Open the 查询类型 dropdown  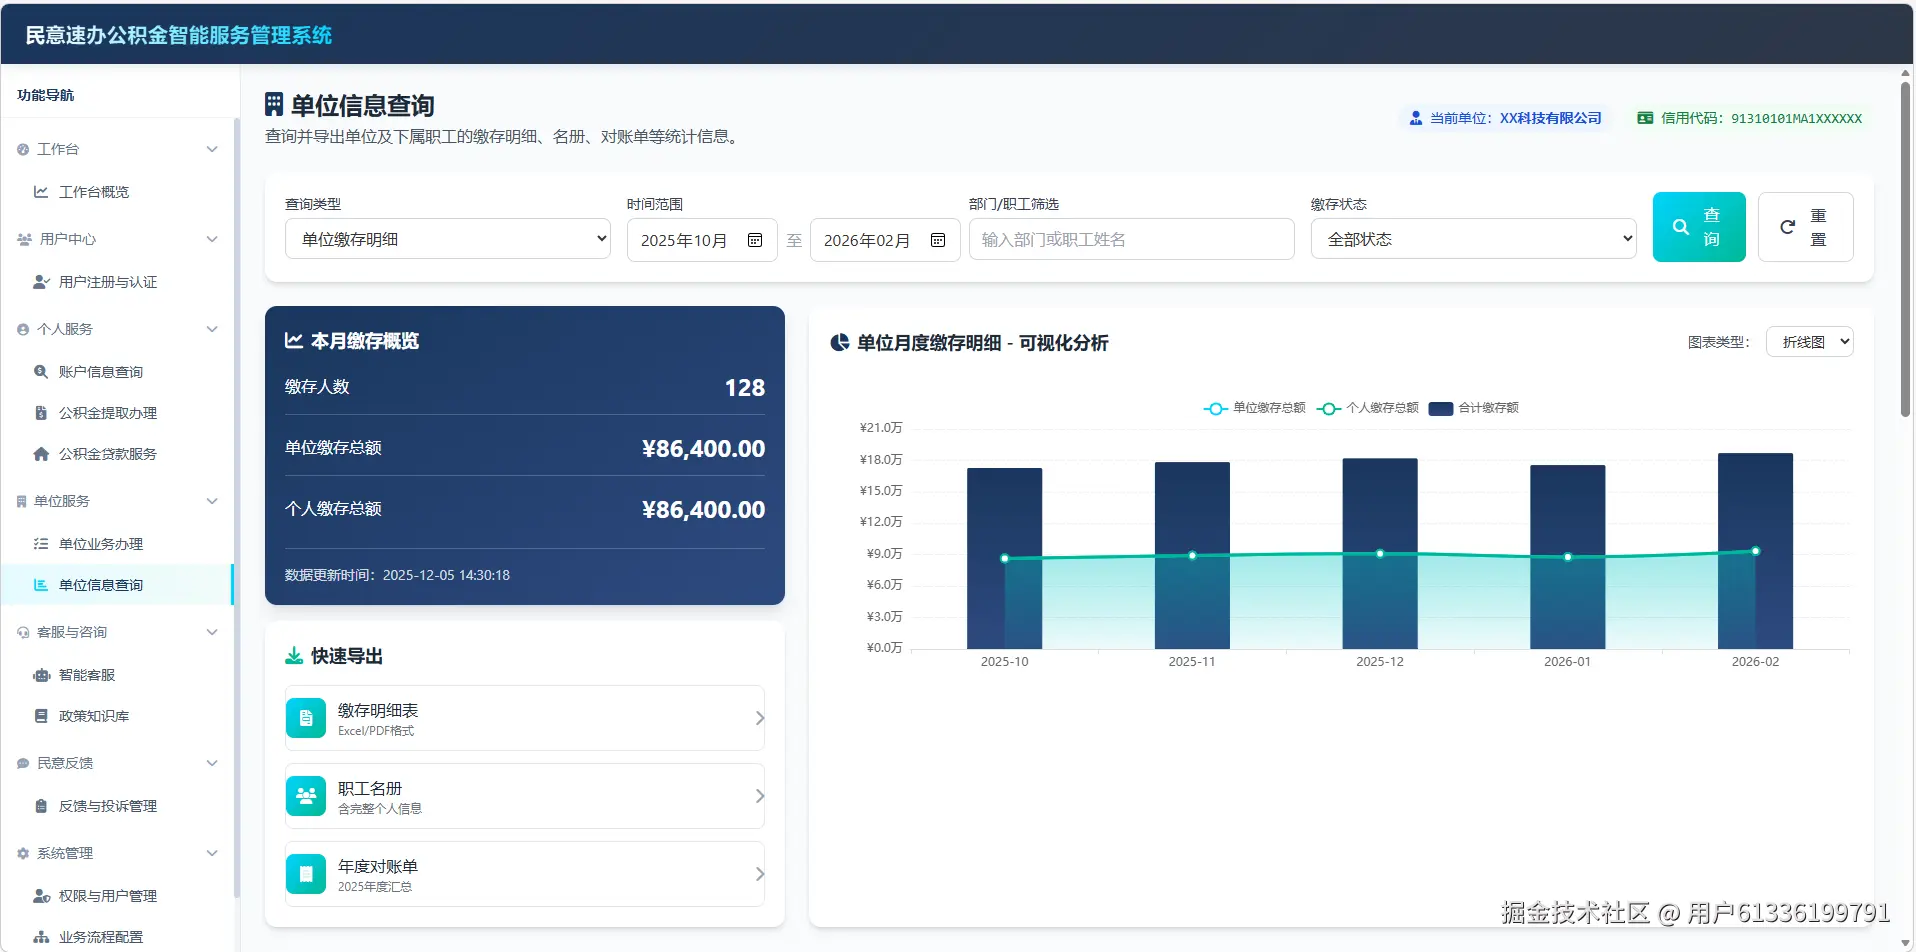pos(447,239)
